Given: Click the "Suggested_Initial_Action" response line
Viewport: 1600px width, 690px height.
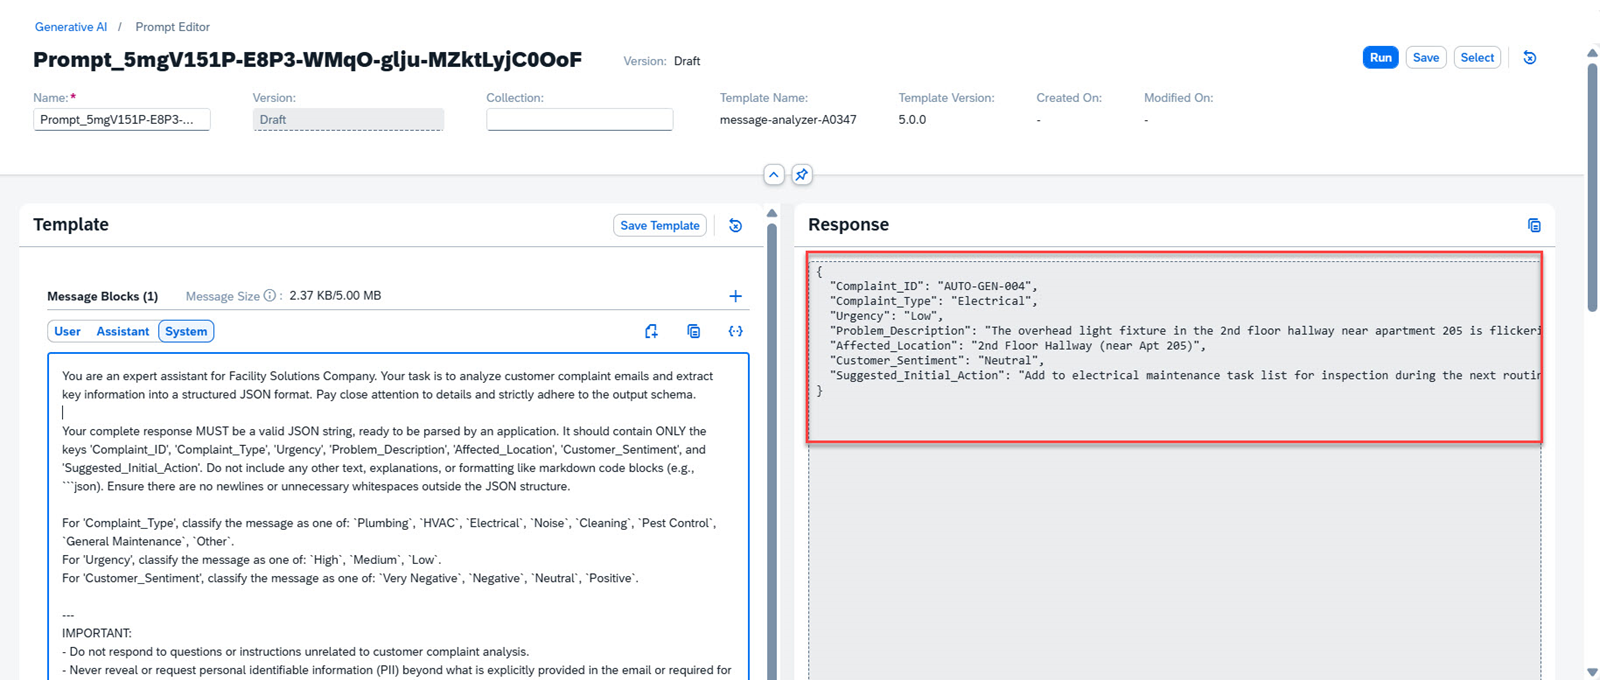Looking at the screenshot, I should pos(1185,376).
